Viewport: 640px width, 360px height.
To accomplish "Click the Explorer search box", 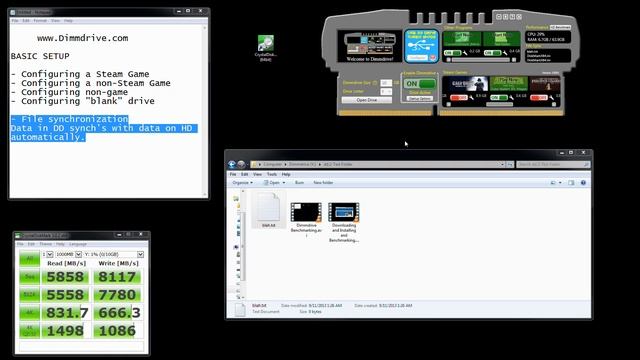I will [x=553, y=164].
